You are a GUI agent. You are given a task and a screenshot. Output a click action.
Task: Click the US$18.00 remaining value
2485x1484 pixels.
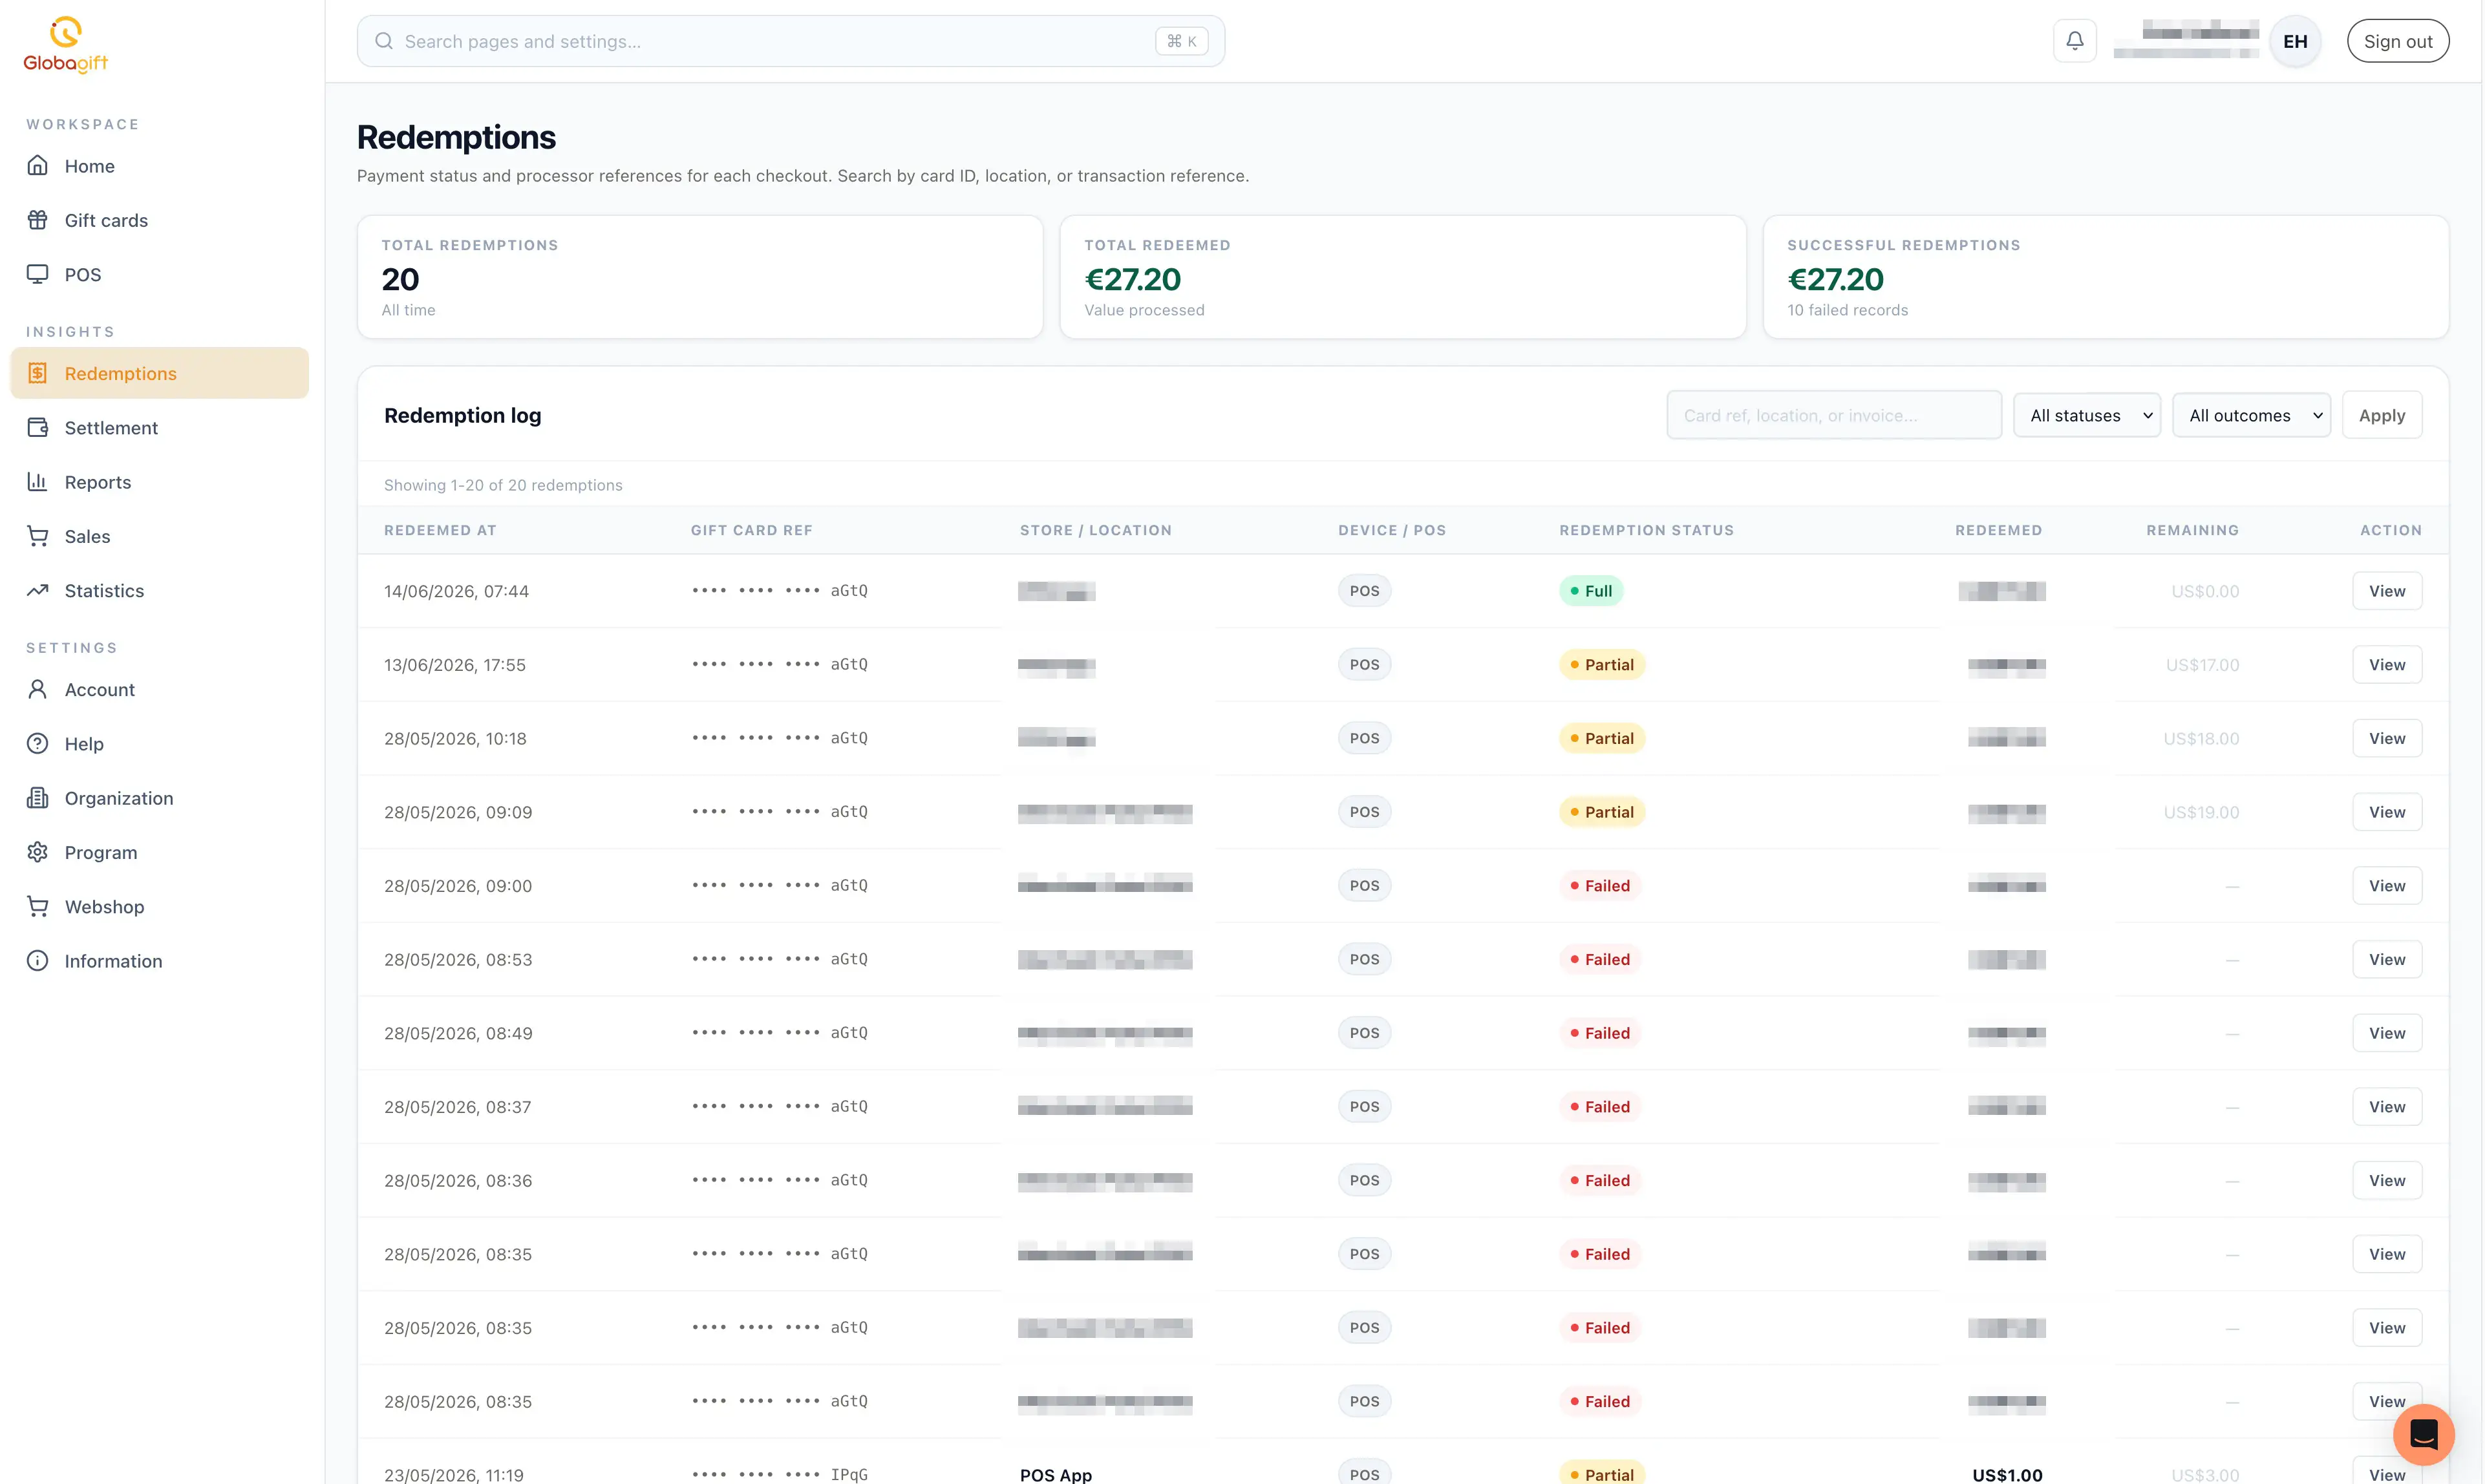[2201, 738]
